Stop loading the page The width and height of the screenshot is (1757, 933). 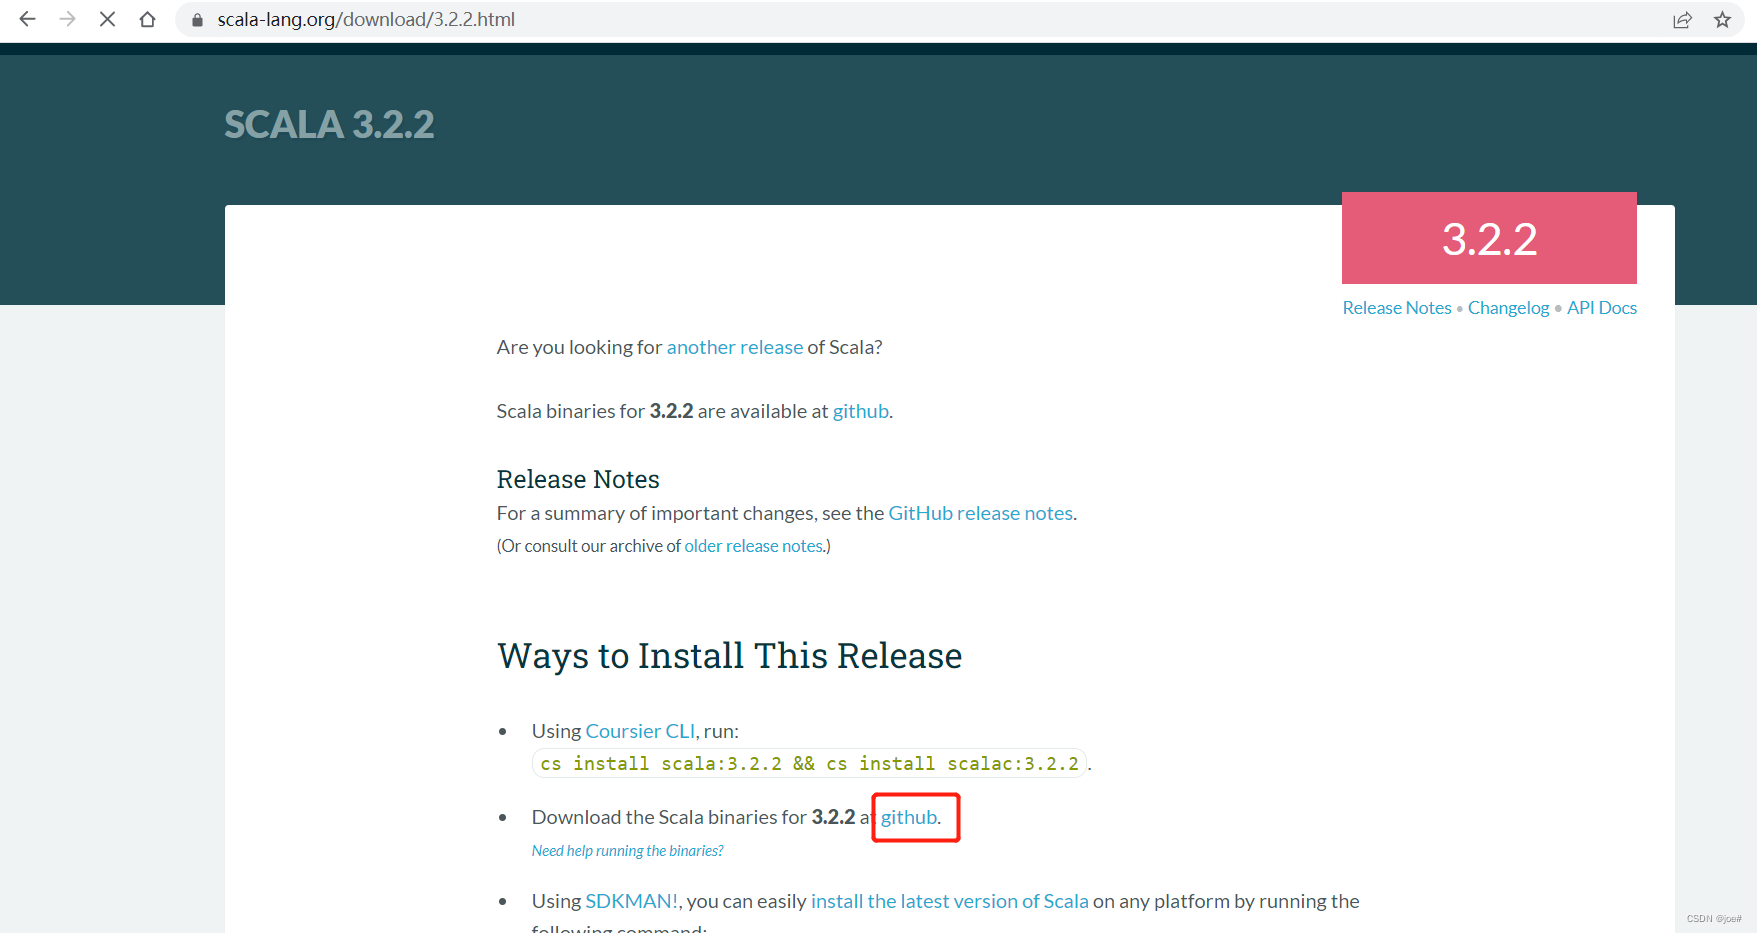107,19
